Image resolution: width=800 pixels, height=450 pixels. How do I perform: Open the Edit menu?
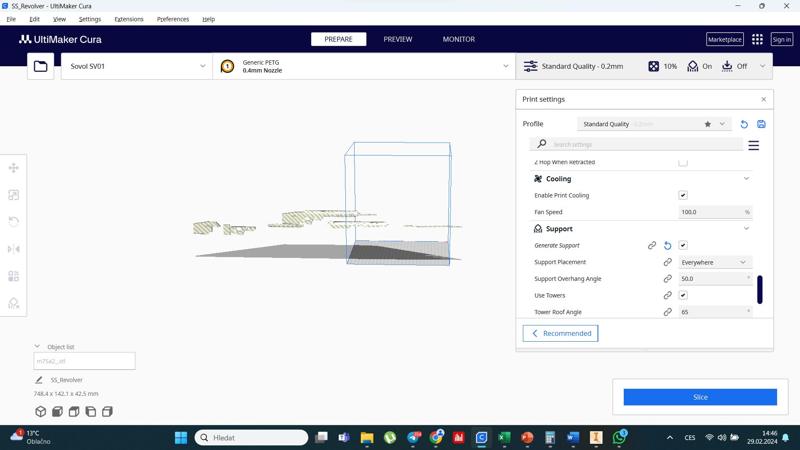point(34,19)
